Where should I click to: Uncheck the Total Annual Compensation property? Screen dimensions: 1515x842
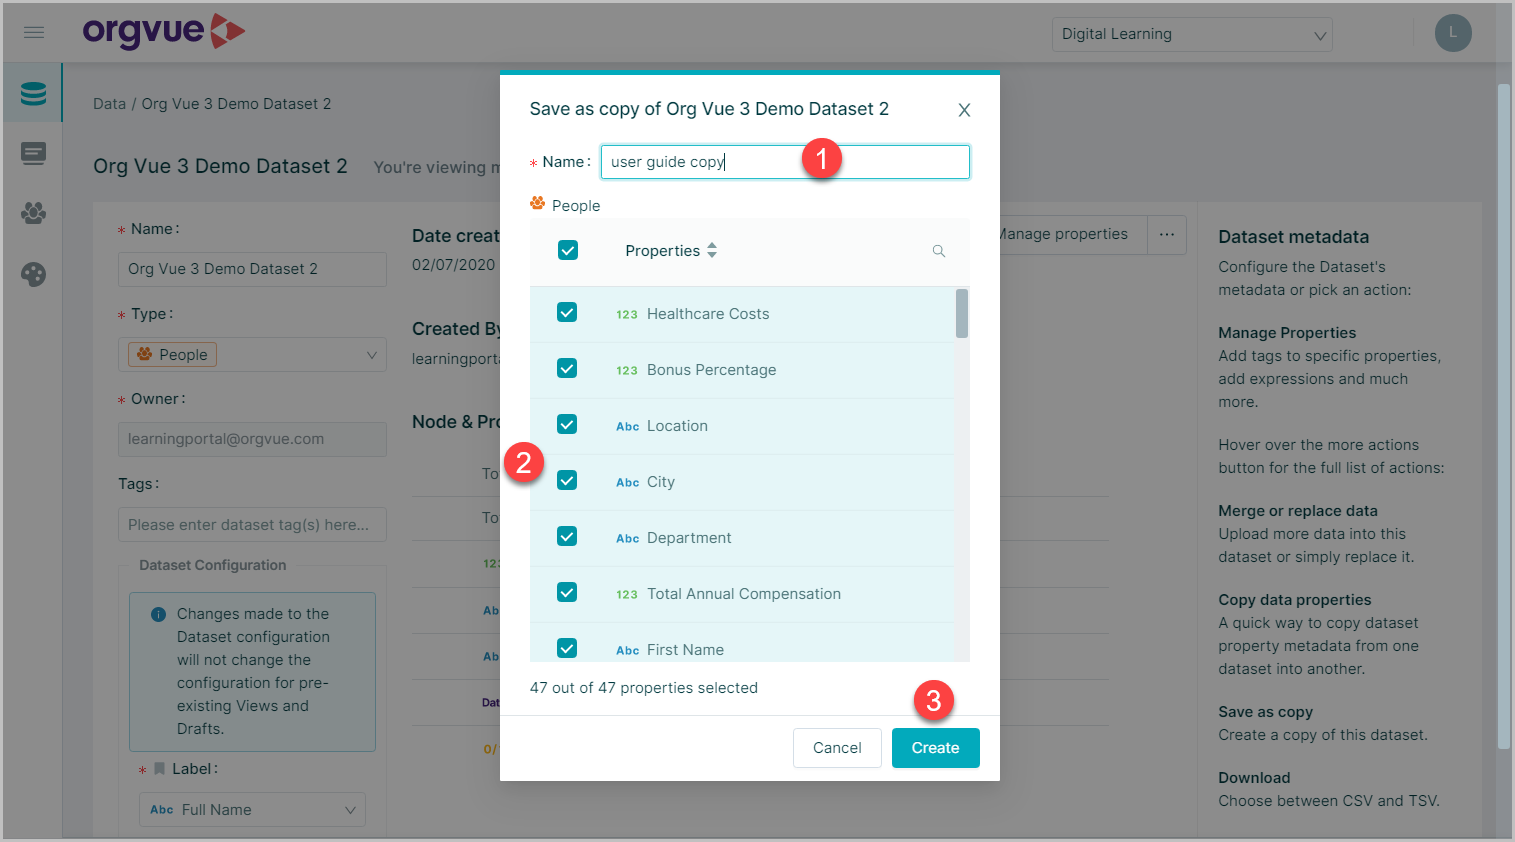(x=567, y=593)
